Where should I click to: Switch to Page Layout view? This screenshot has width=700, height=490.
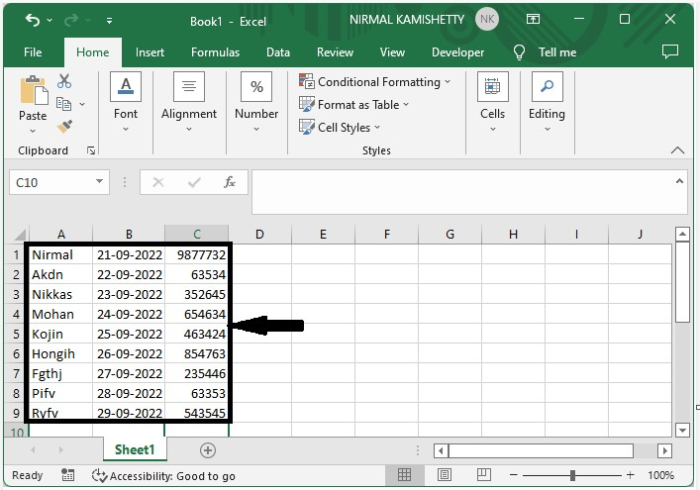(x=444, y=476)
